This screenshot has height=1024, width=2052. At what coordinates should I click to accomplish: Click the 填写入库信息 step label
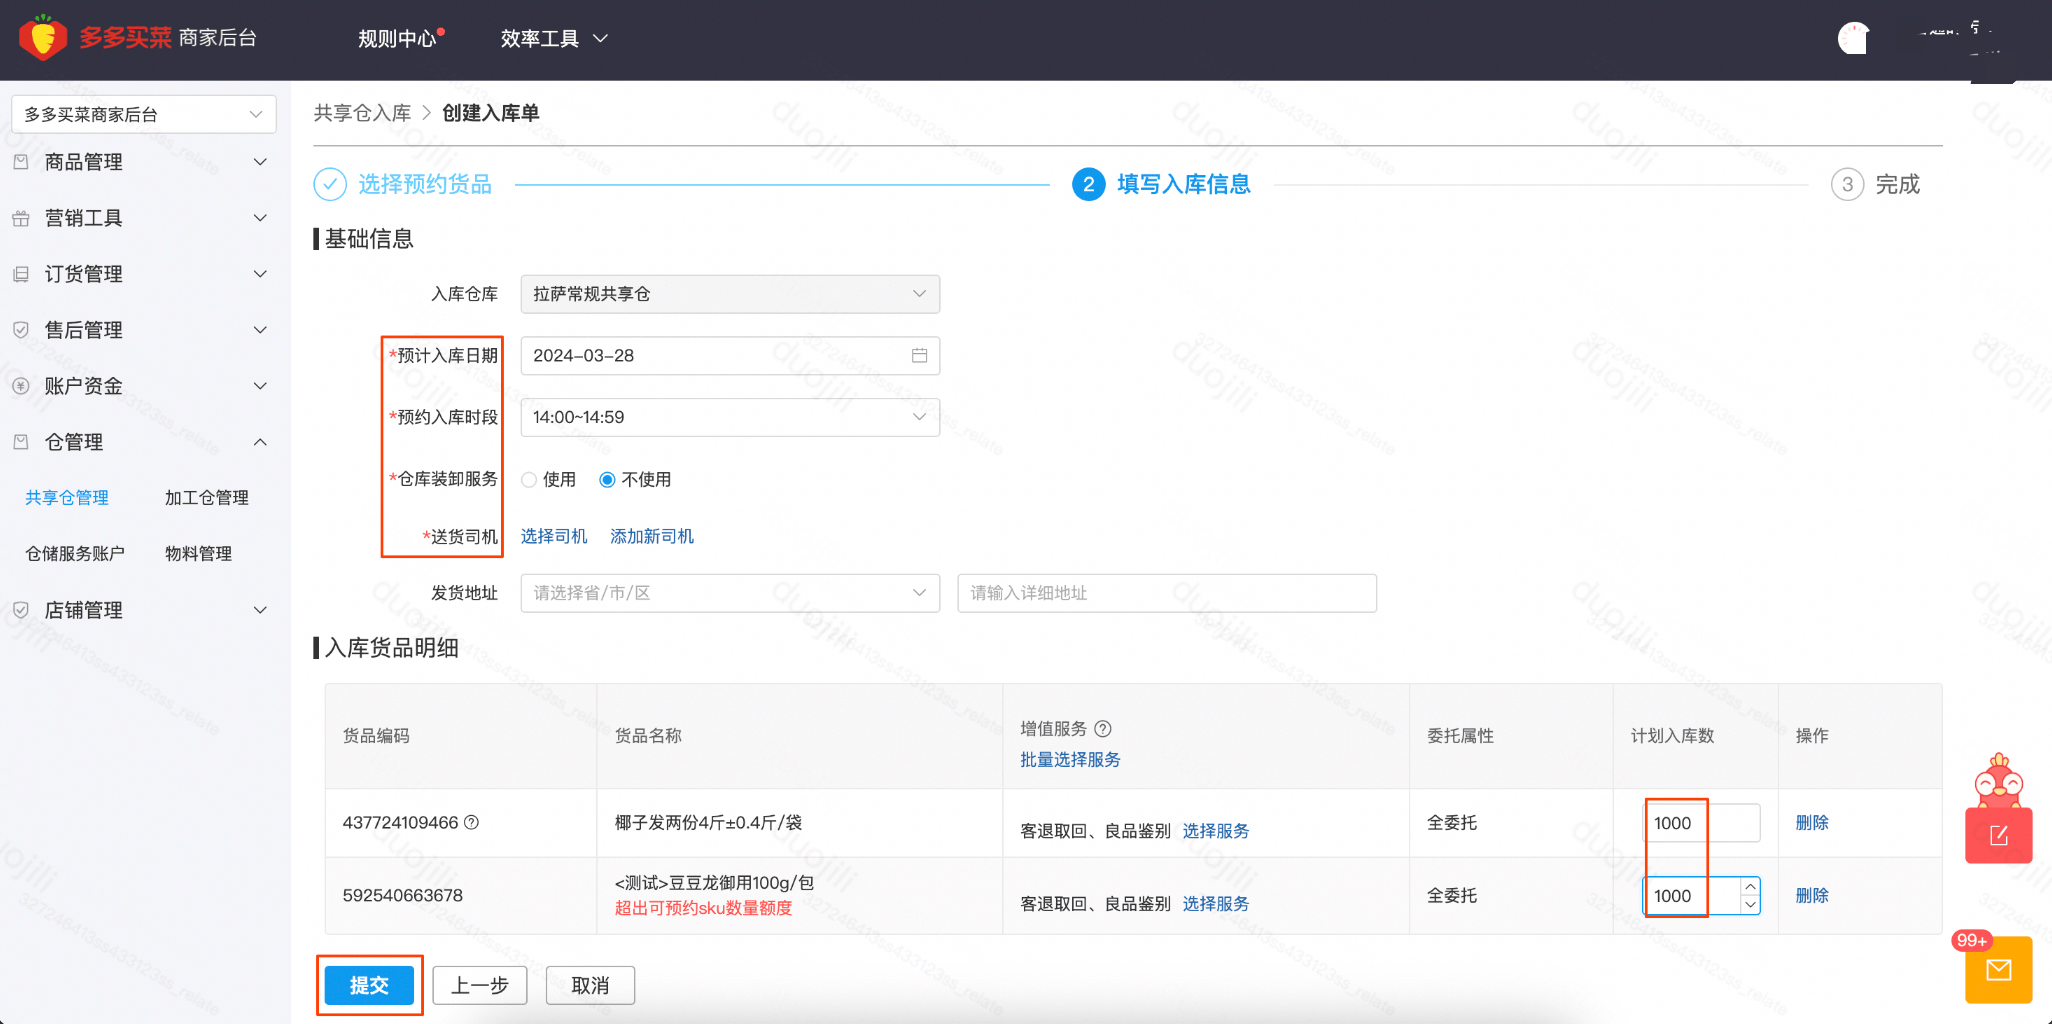point(1184,184)
